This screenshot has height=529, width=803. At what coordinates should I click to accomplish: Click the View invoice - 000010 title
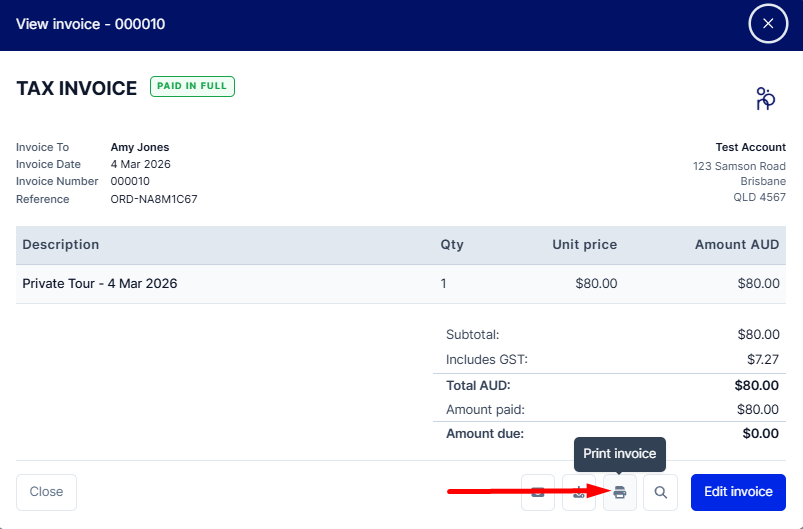tap(91, 24)
